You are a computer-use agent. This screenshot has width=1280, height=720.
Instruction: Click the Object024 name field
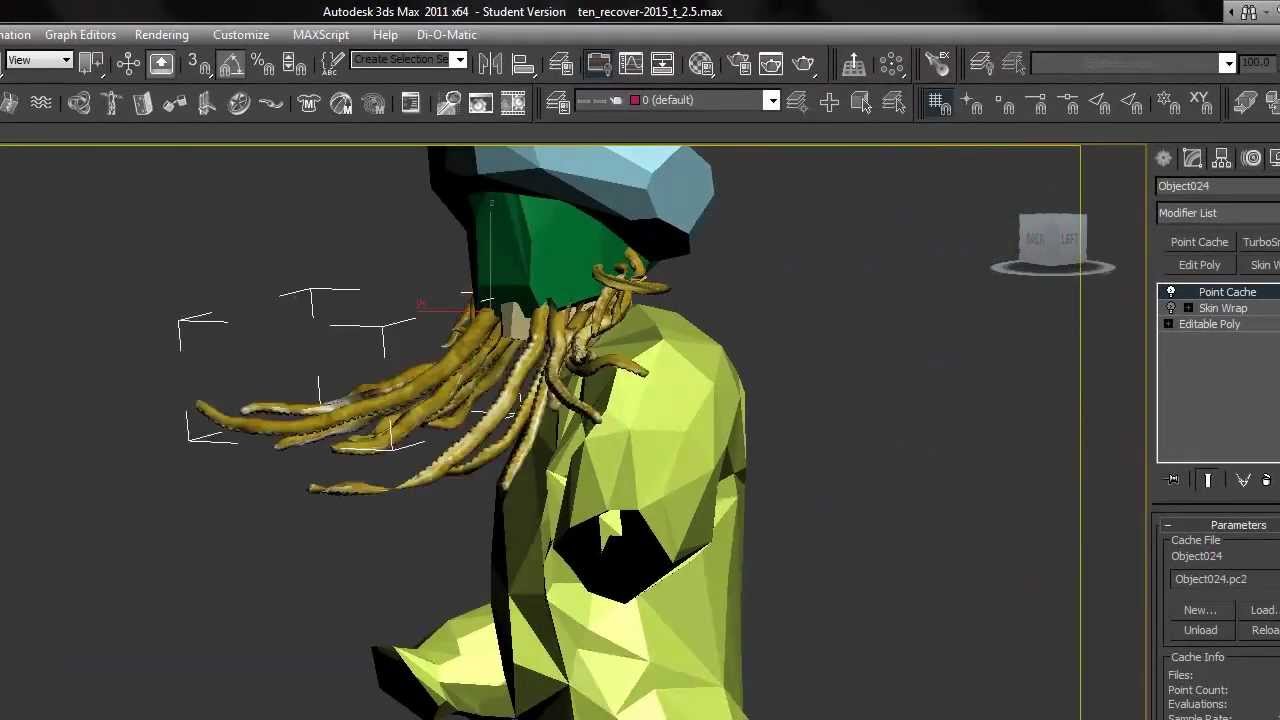(1218, 186)
